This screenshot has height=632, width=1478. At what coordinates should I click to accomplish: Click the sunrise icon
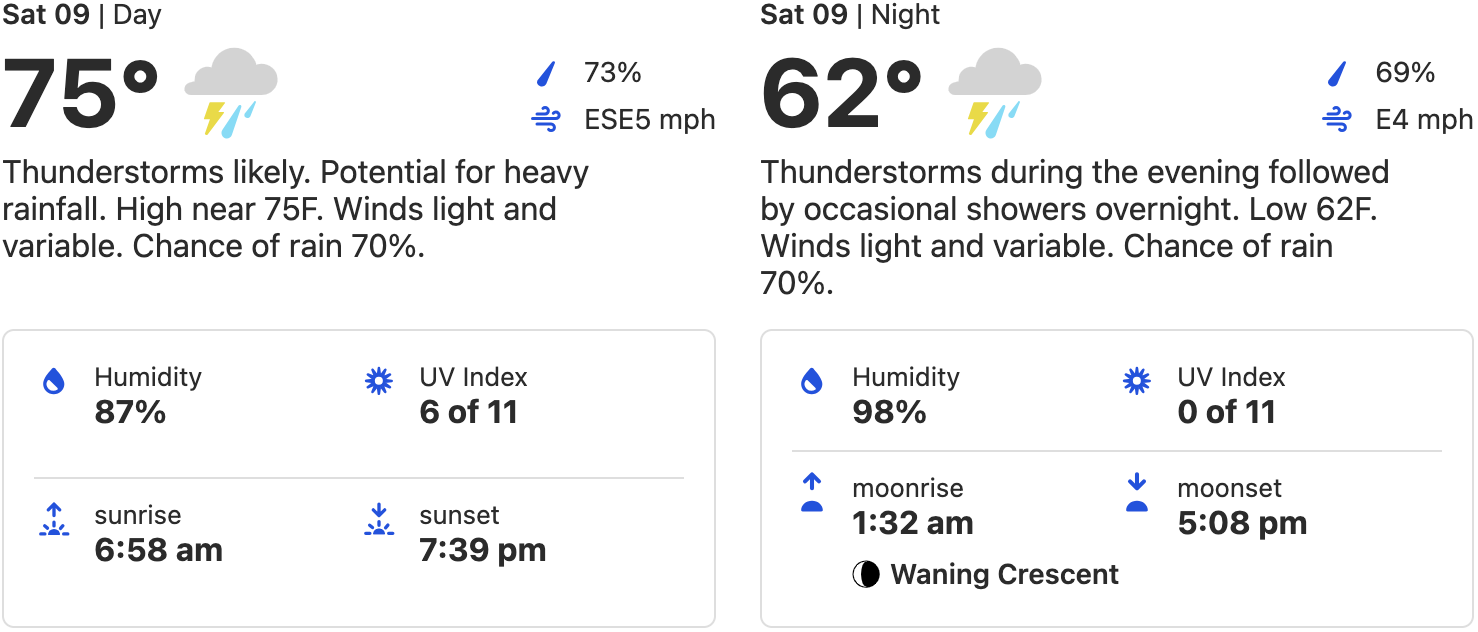(54, 520)
